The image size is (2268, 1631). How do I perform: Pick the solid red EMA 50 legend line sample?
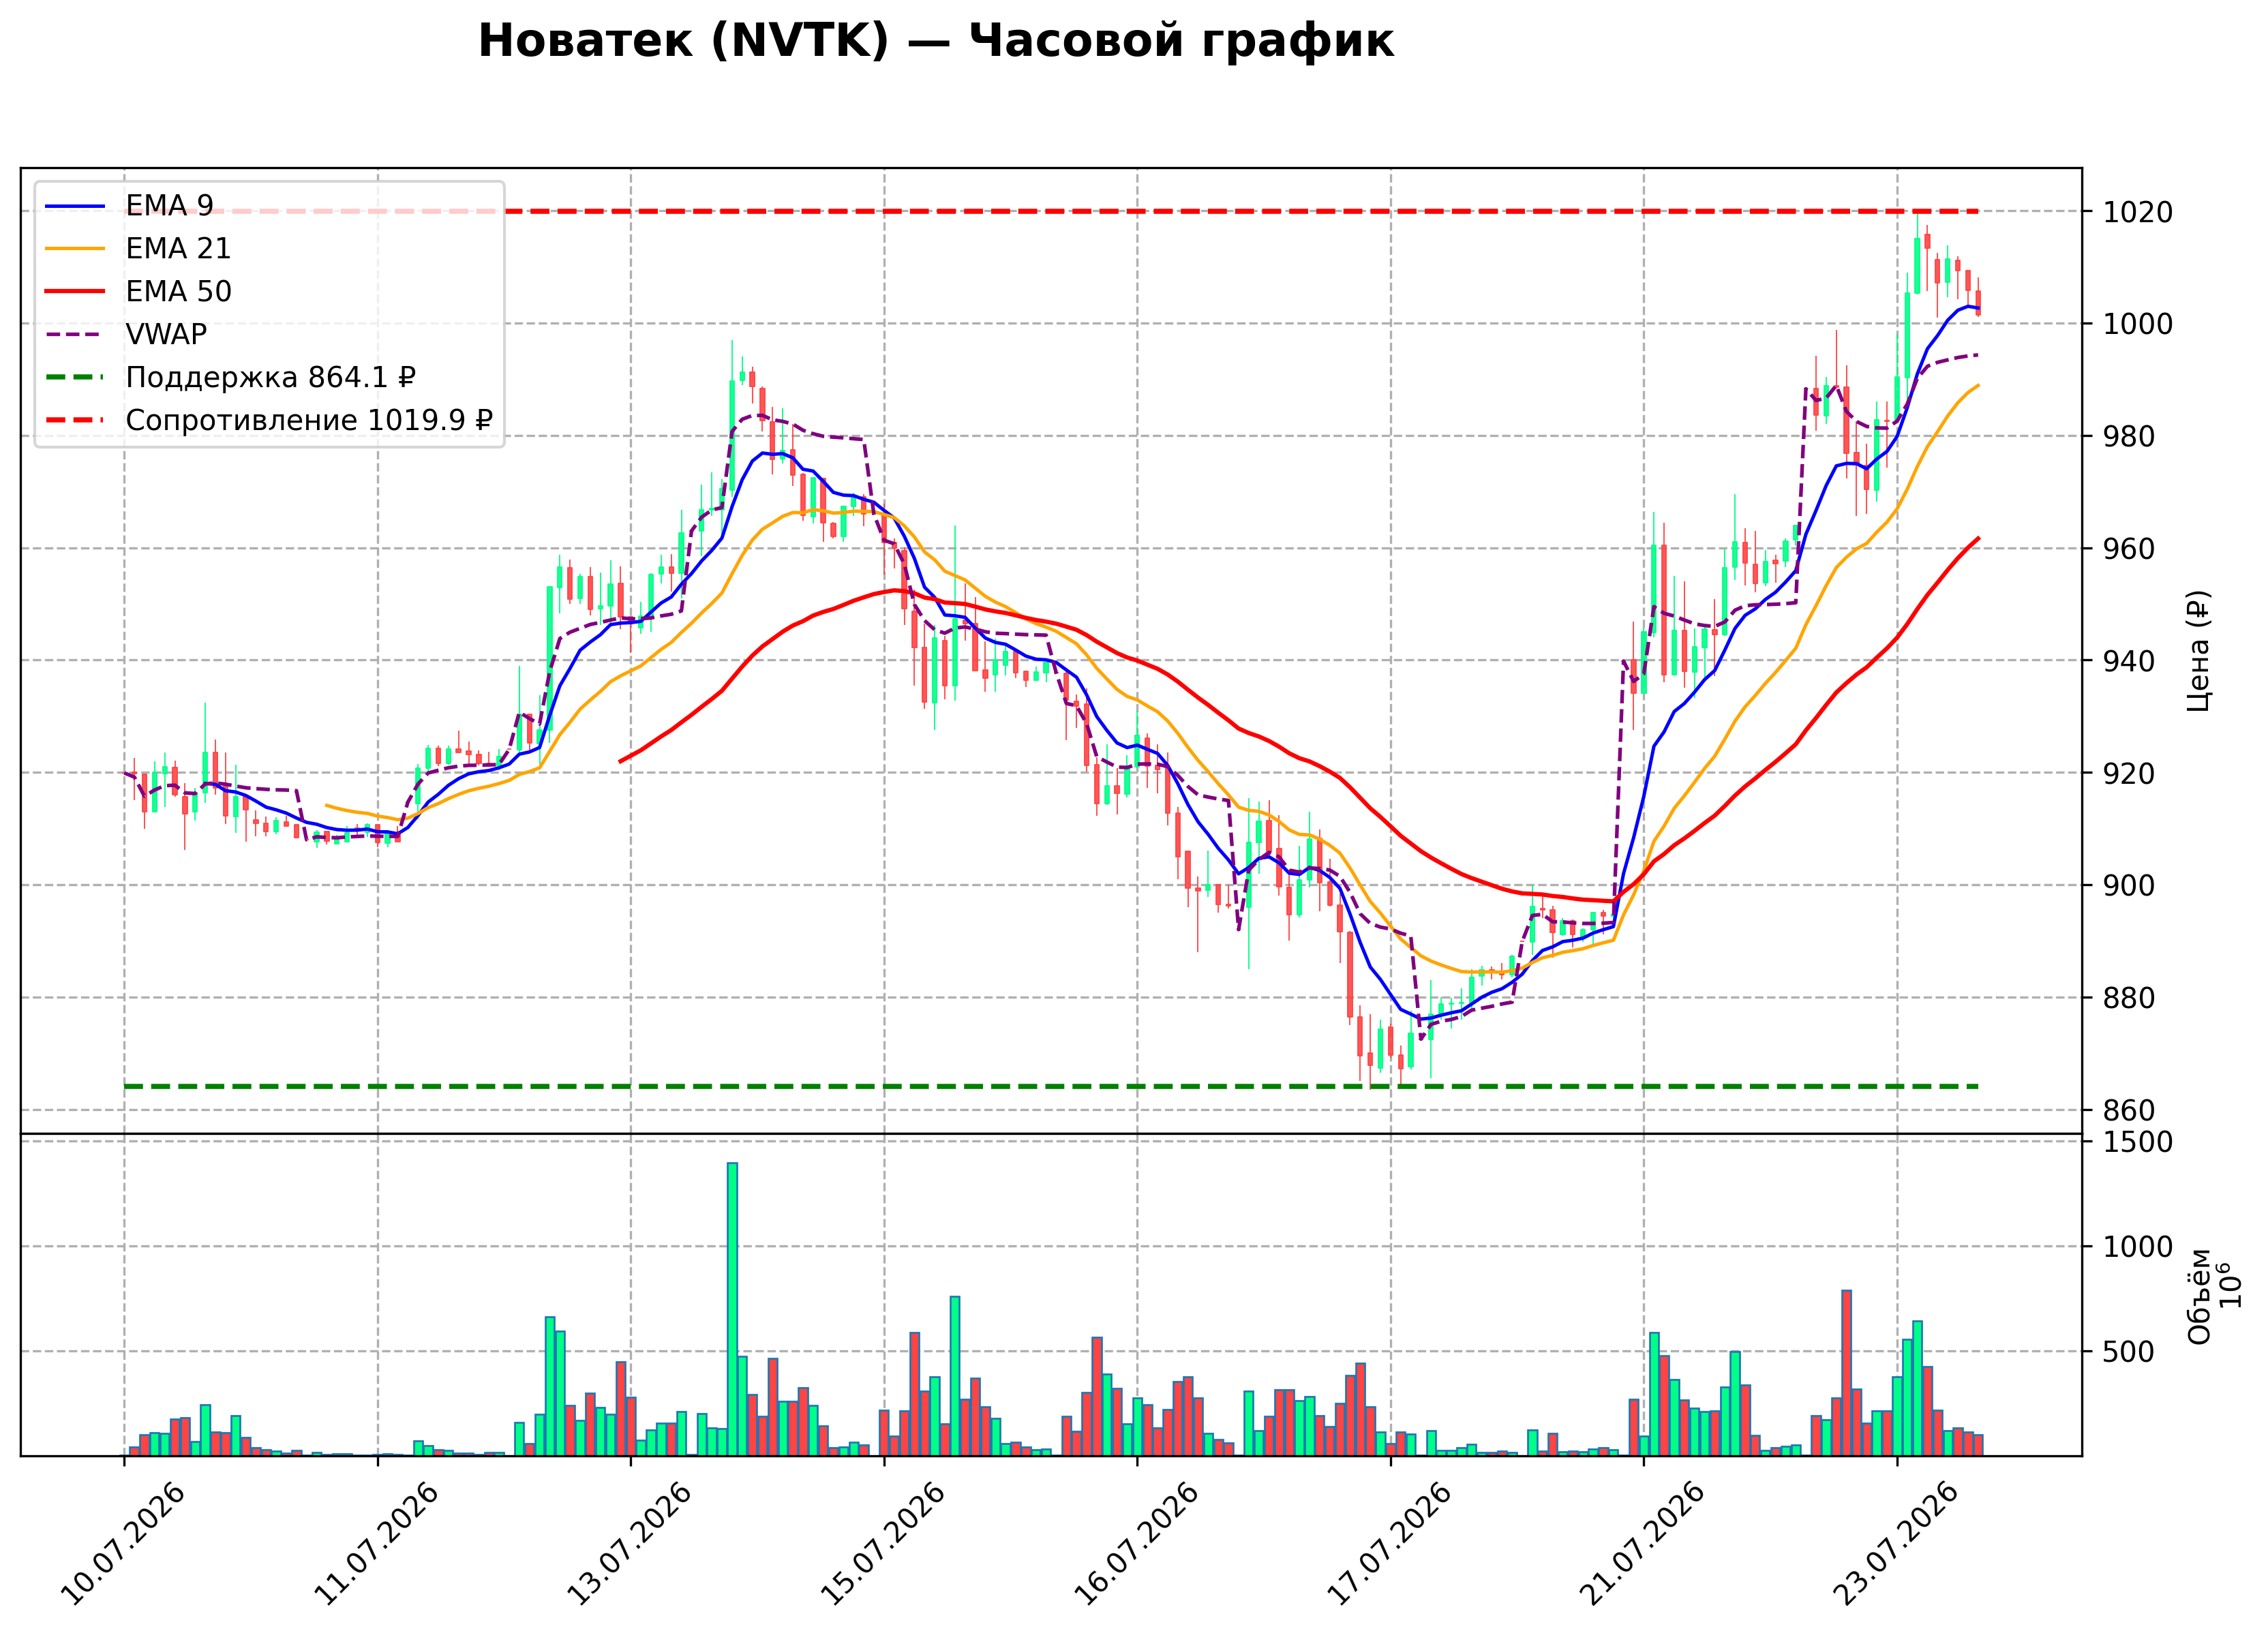[75, 291]
